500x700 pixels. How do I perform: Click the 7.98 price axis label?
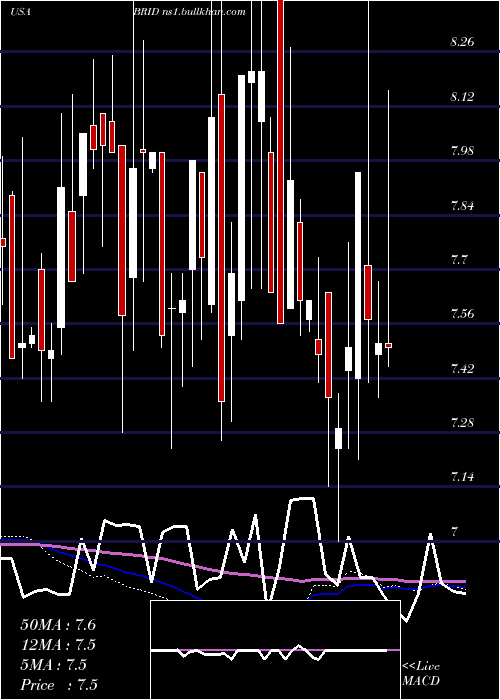(x=462, y=151)
